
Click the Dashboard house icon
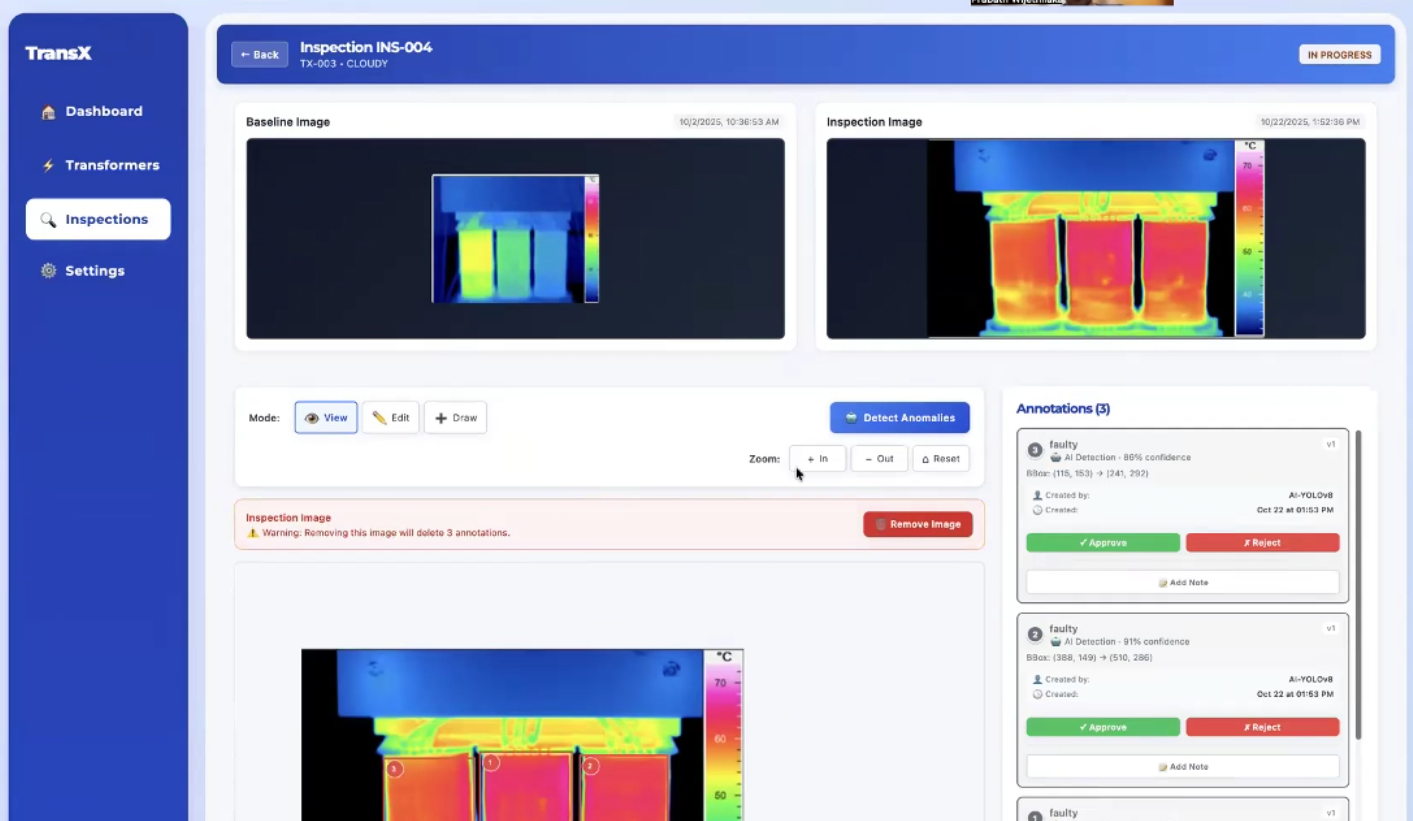48,112
